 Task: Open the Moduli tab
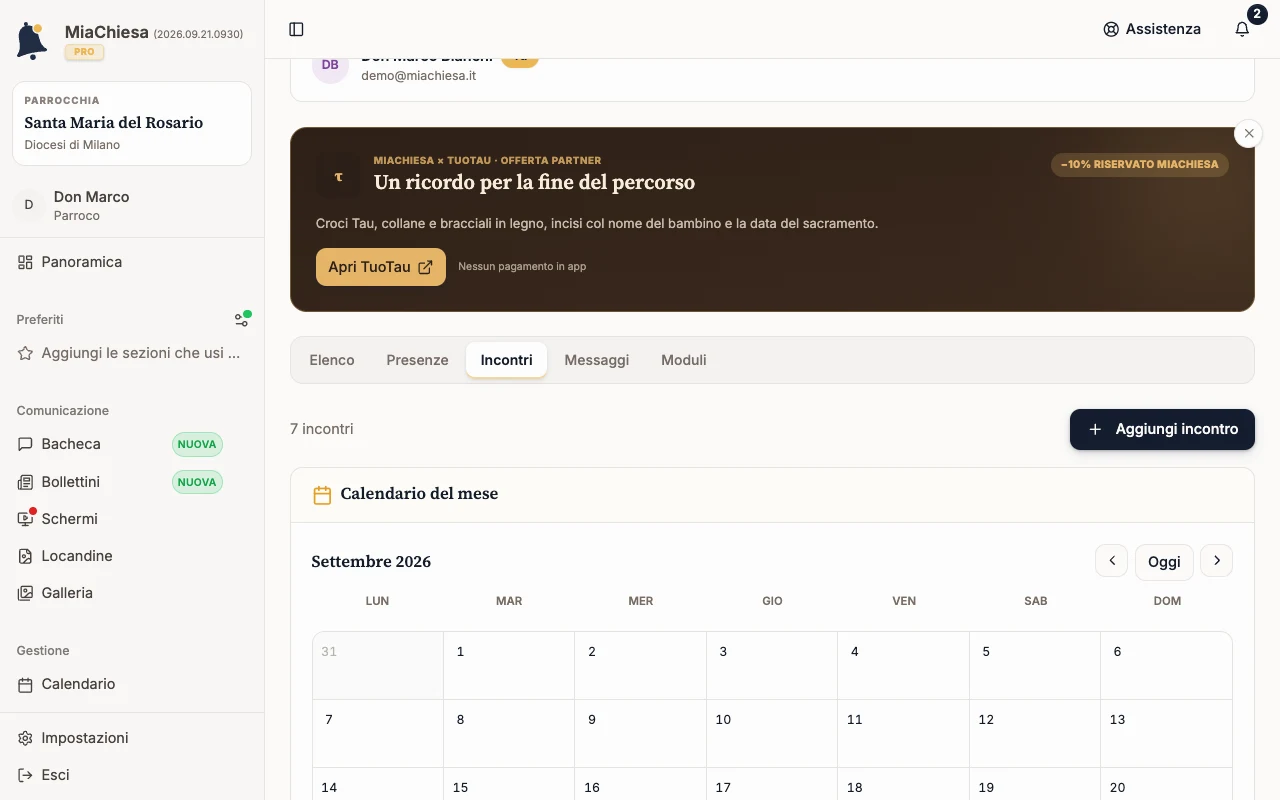point(684,360)
